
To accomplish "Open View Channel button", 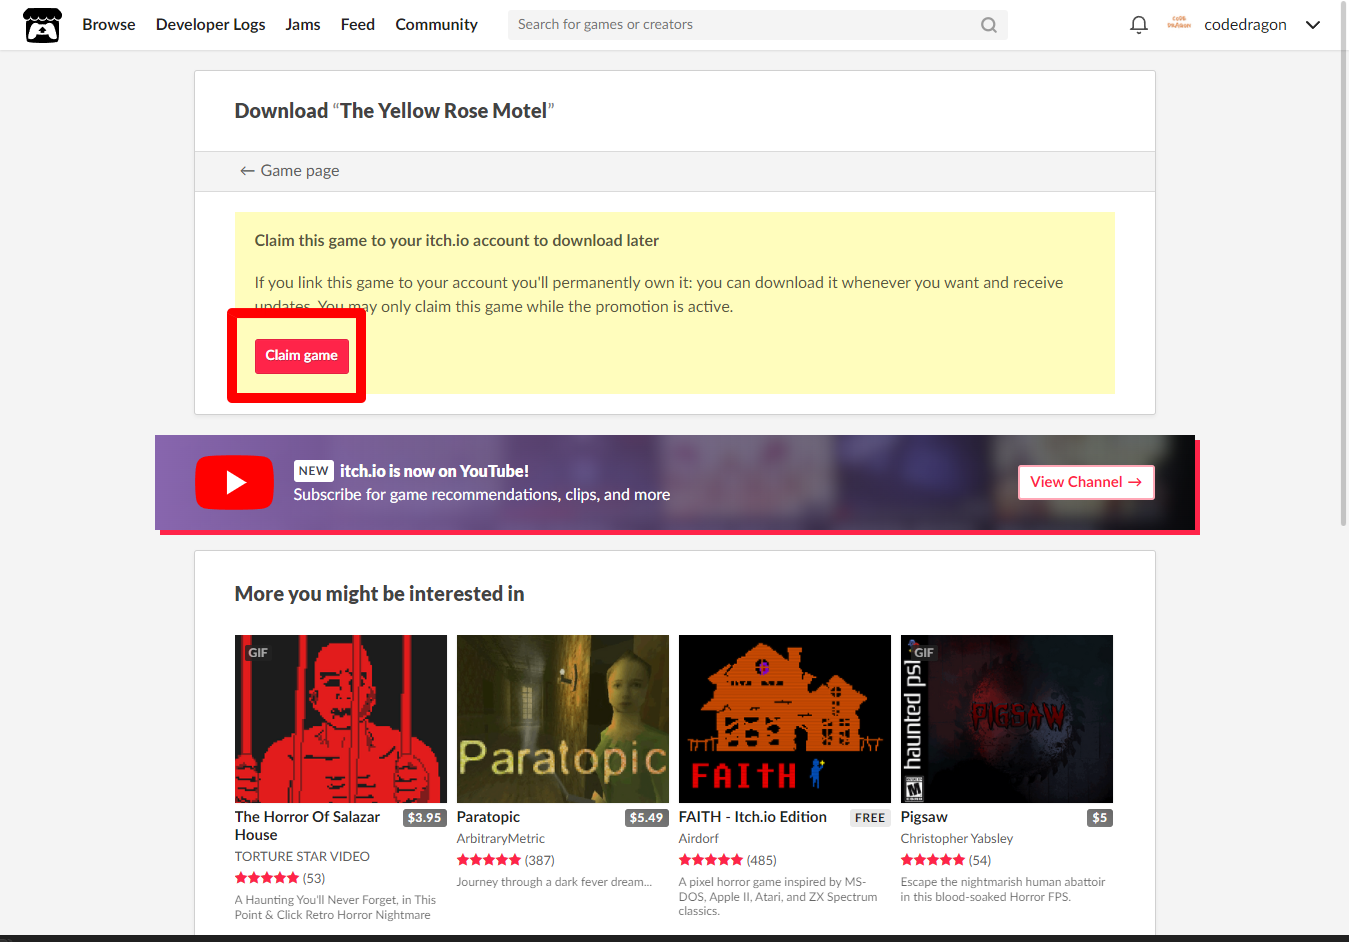I will (x=1086, y=482).
